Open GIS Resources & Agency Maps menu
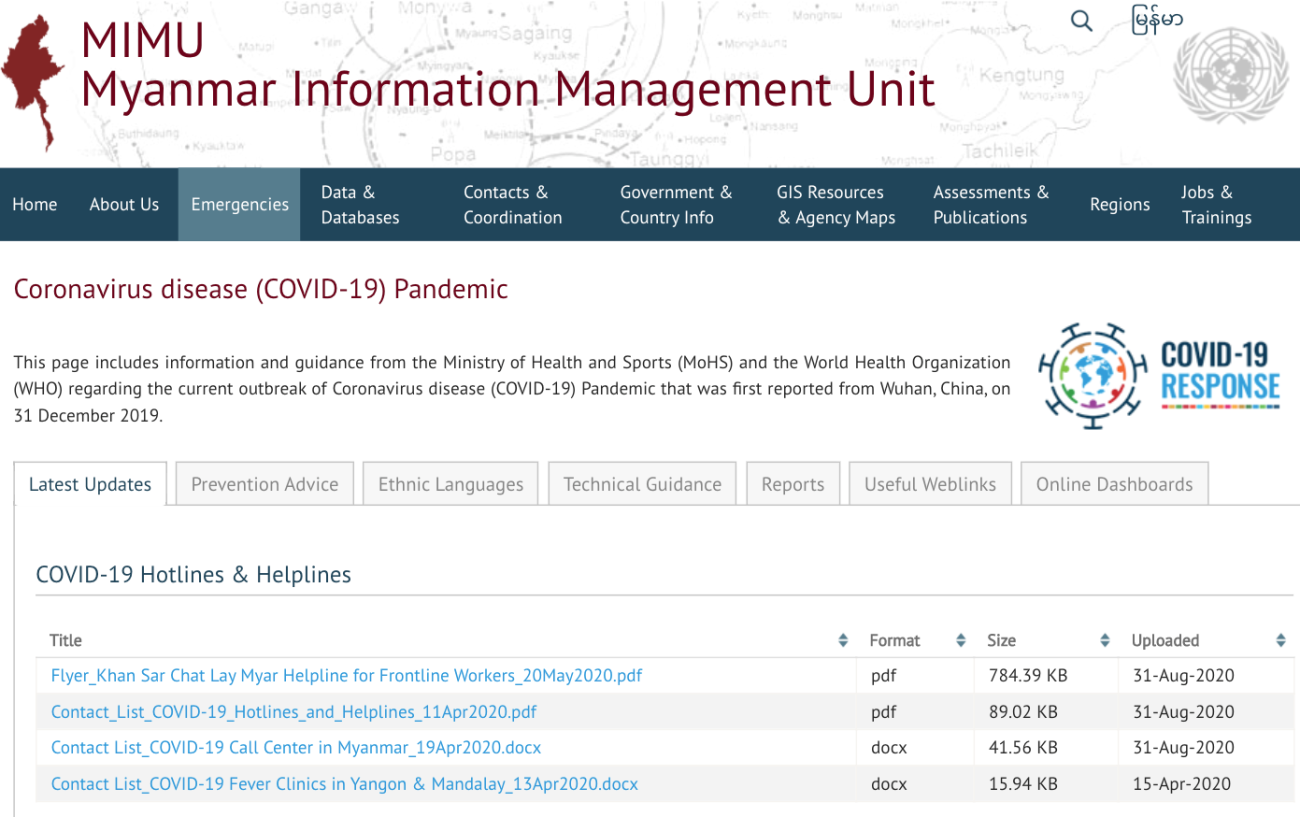1300x817 pixels. [x=836, y=204]
